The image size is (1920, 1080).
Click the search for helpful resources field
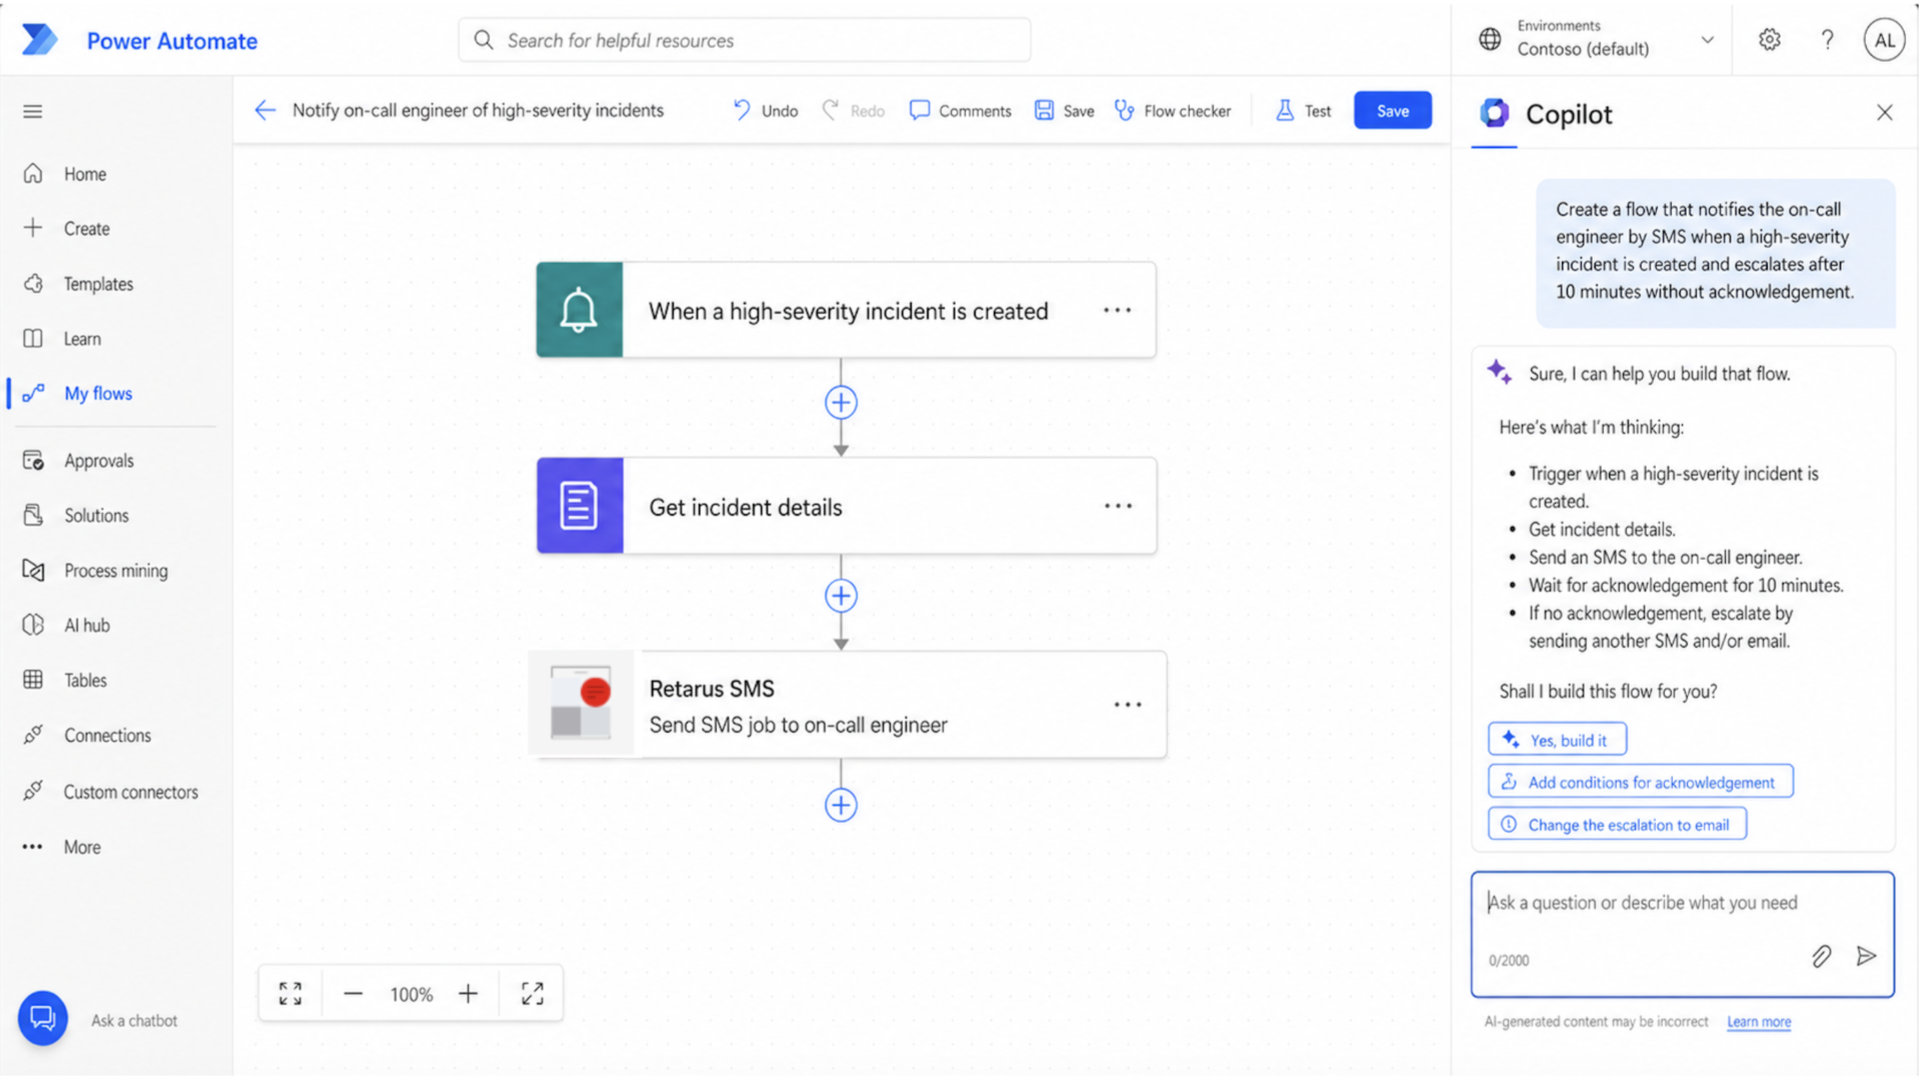744,40
